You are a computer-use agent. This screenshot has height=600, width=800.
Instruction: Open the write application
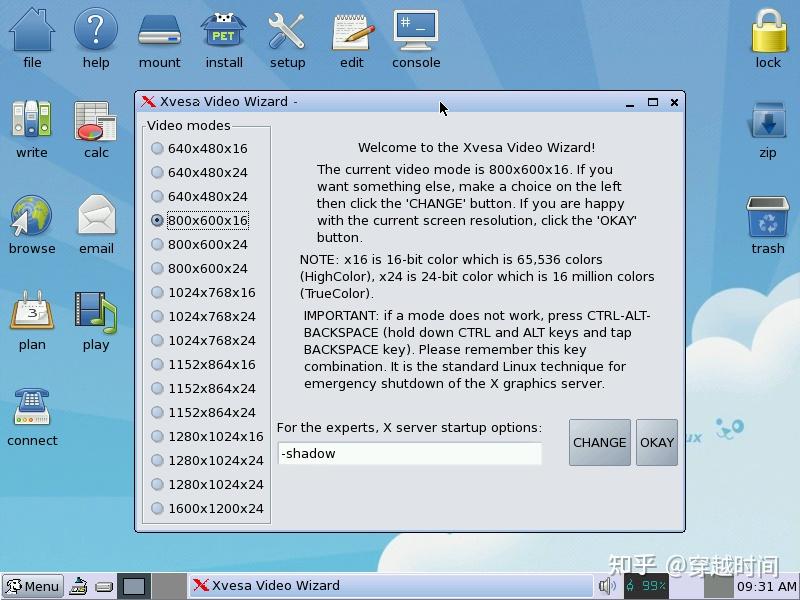point(31,125)
